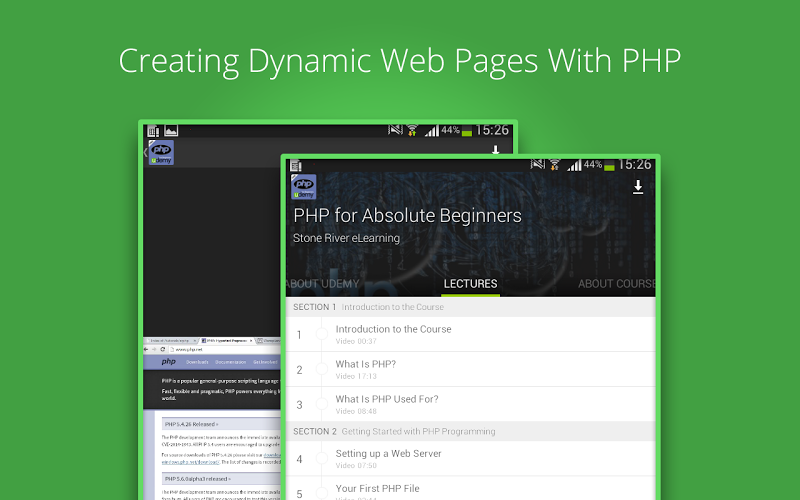This screenshot has width=800, height=500.
Task: Tap the download icon in front course header
Action: tap(638, 188)
